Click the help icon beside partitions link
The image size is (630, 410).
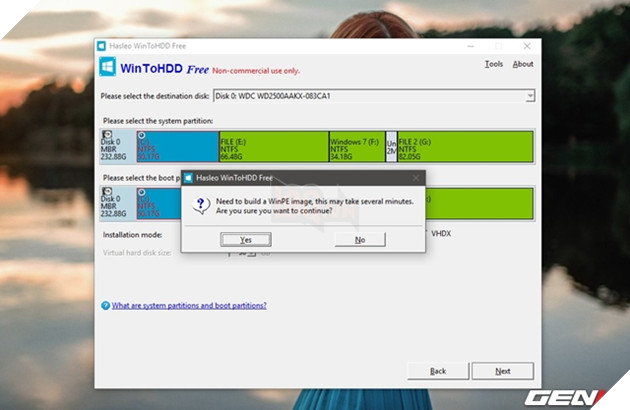click(x=105, y=305)
